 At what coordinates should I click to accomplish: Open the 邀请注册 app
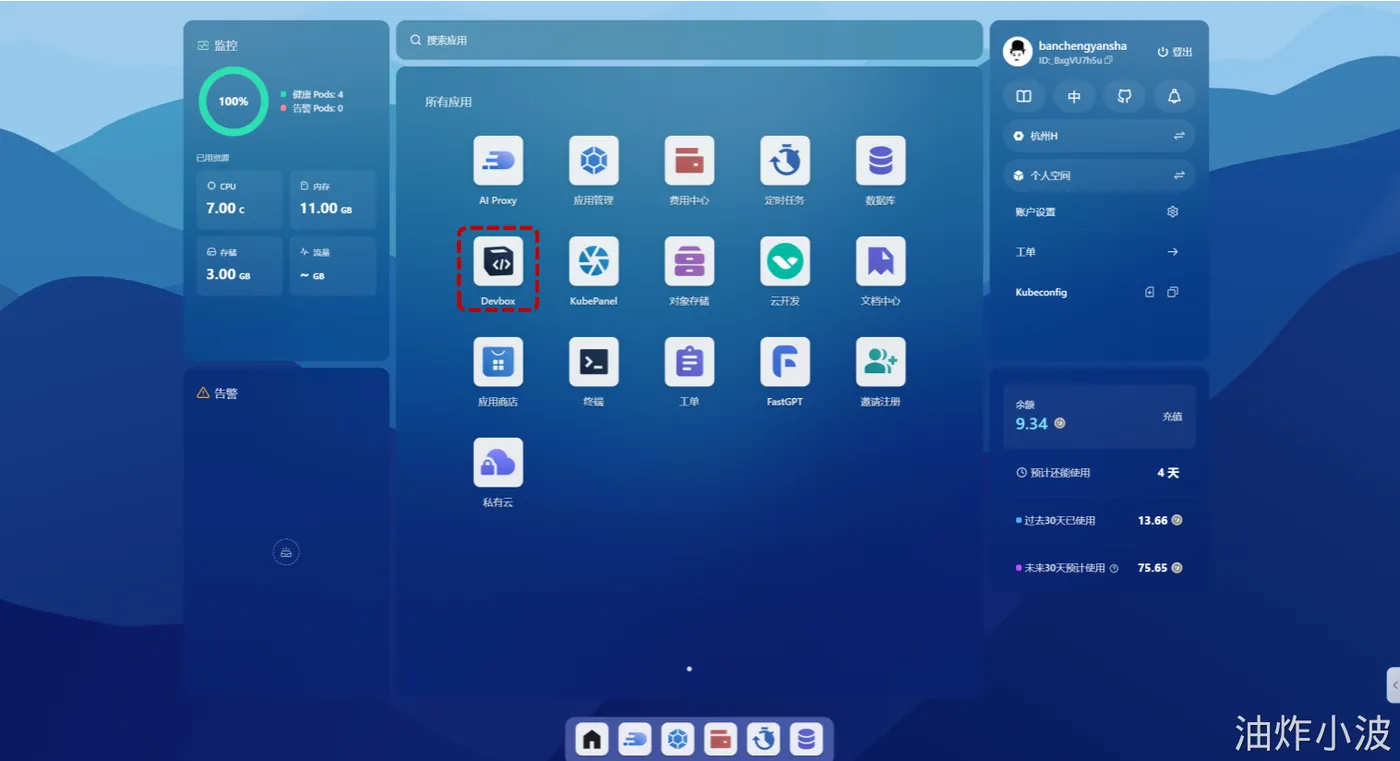[881, 362]
